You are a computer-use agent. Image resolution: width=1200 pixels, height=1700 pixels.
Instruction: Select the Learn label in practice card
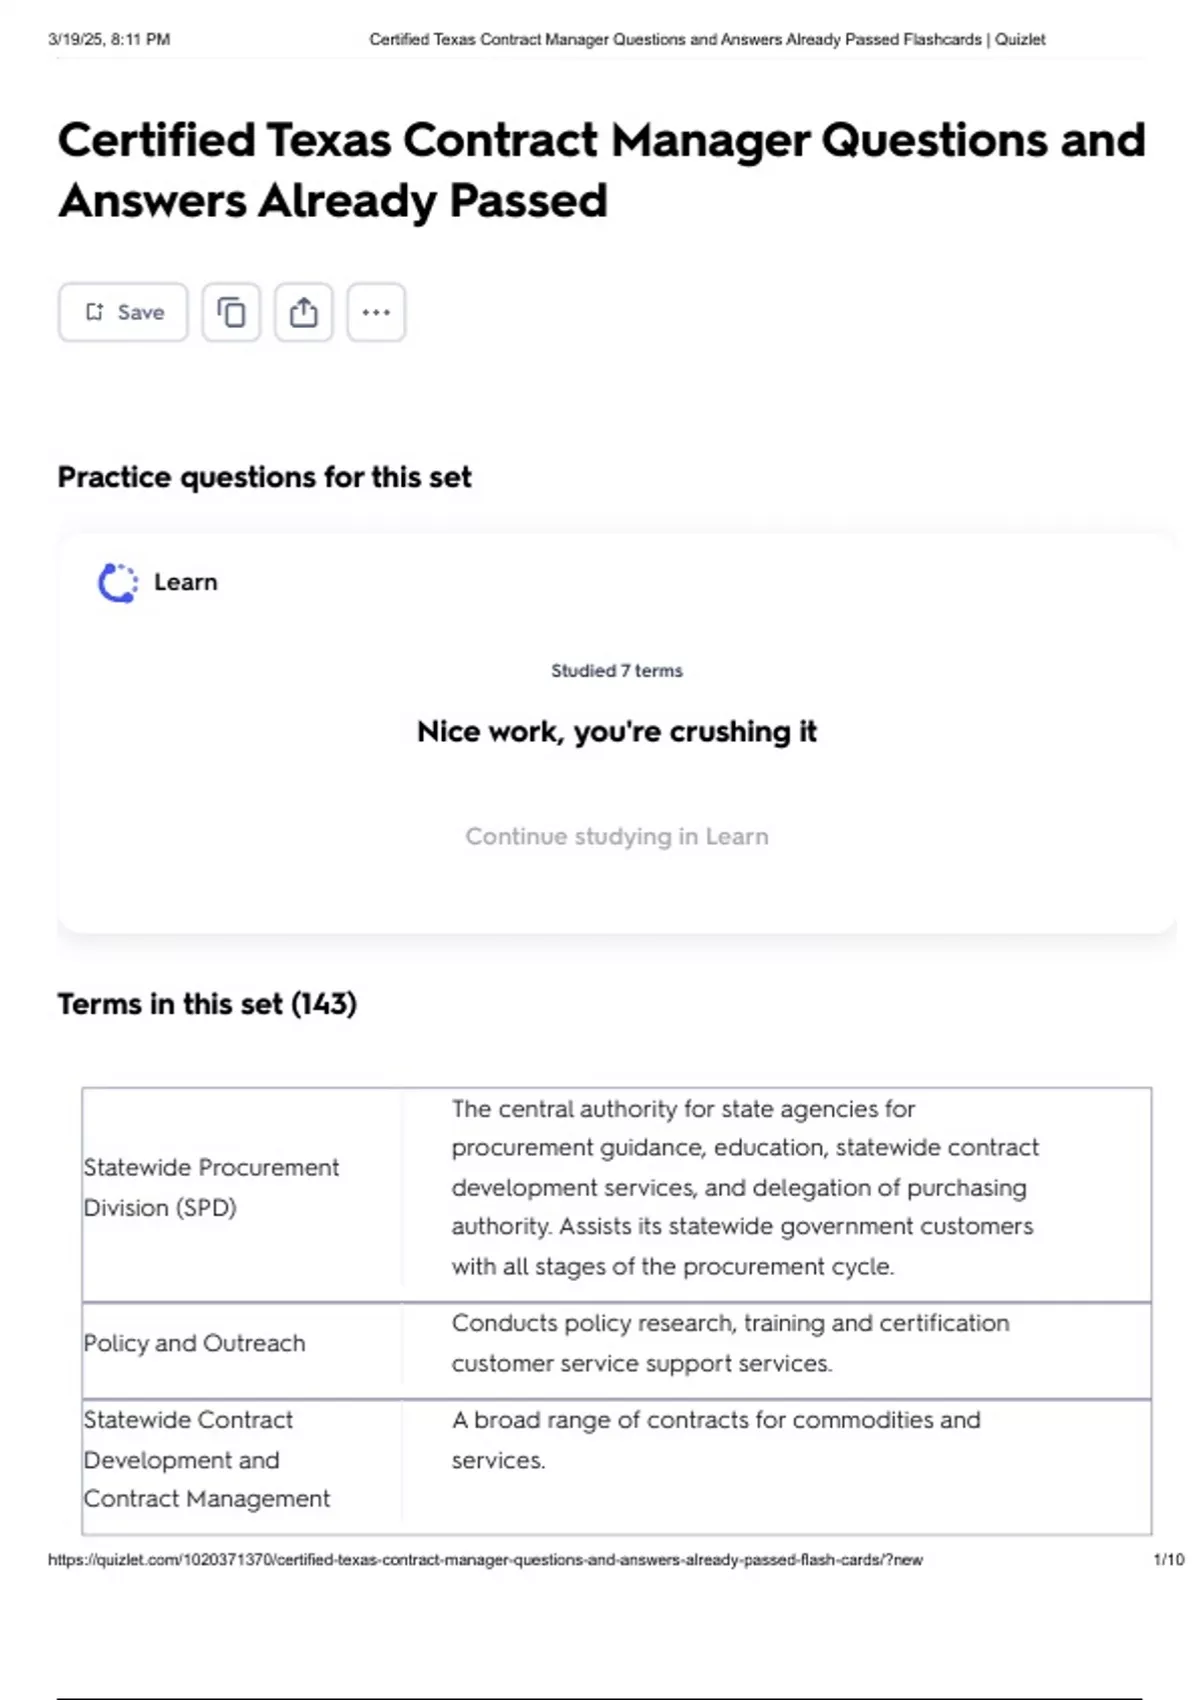185,582
